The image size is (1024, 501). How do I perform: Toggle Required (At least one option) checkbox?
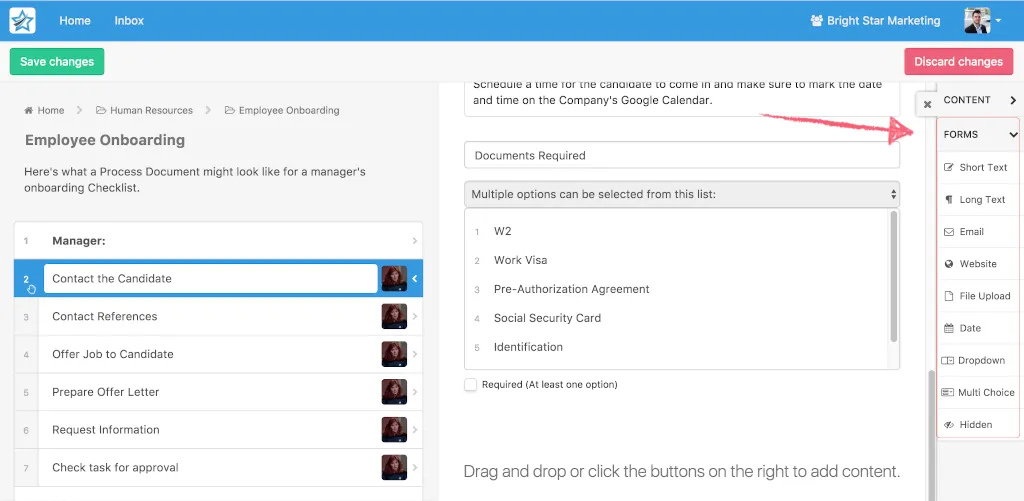[x=470, y=385]
